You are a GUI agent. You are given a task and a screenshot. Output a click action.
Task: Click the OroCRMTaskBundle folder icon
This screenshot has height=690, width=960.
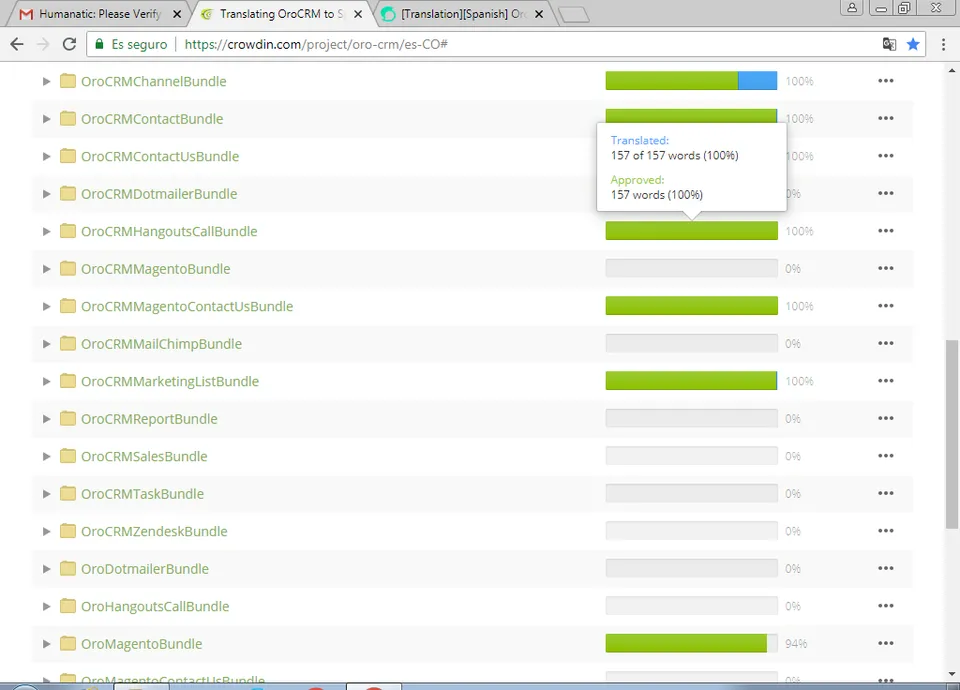coord(67,493)
